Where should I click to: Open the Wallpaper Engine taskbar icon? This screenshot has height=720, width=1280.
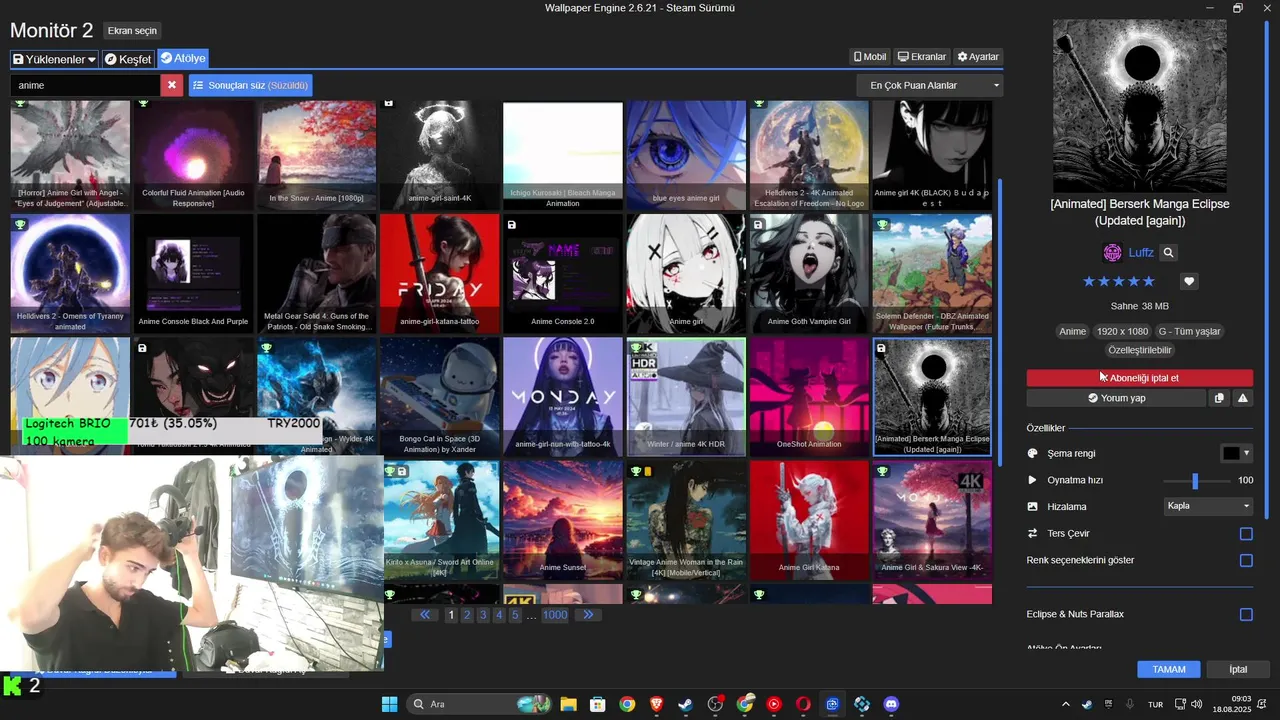click(x=832, y=704)
